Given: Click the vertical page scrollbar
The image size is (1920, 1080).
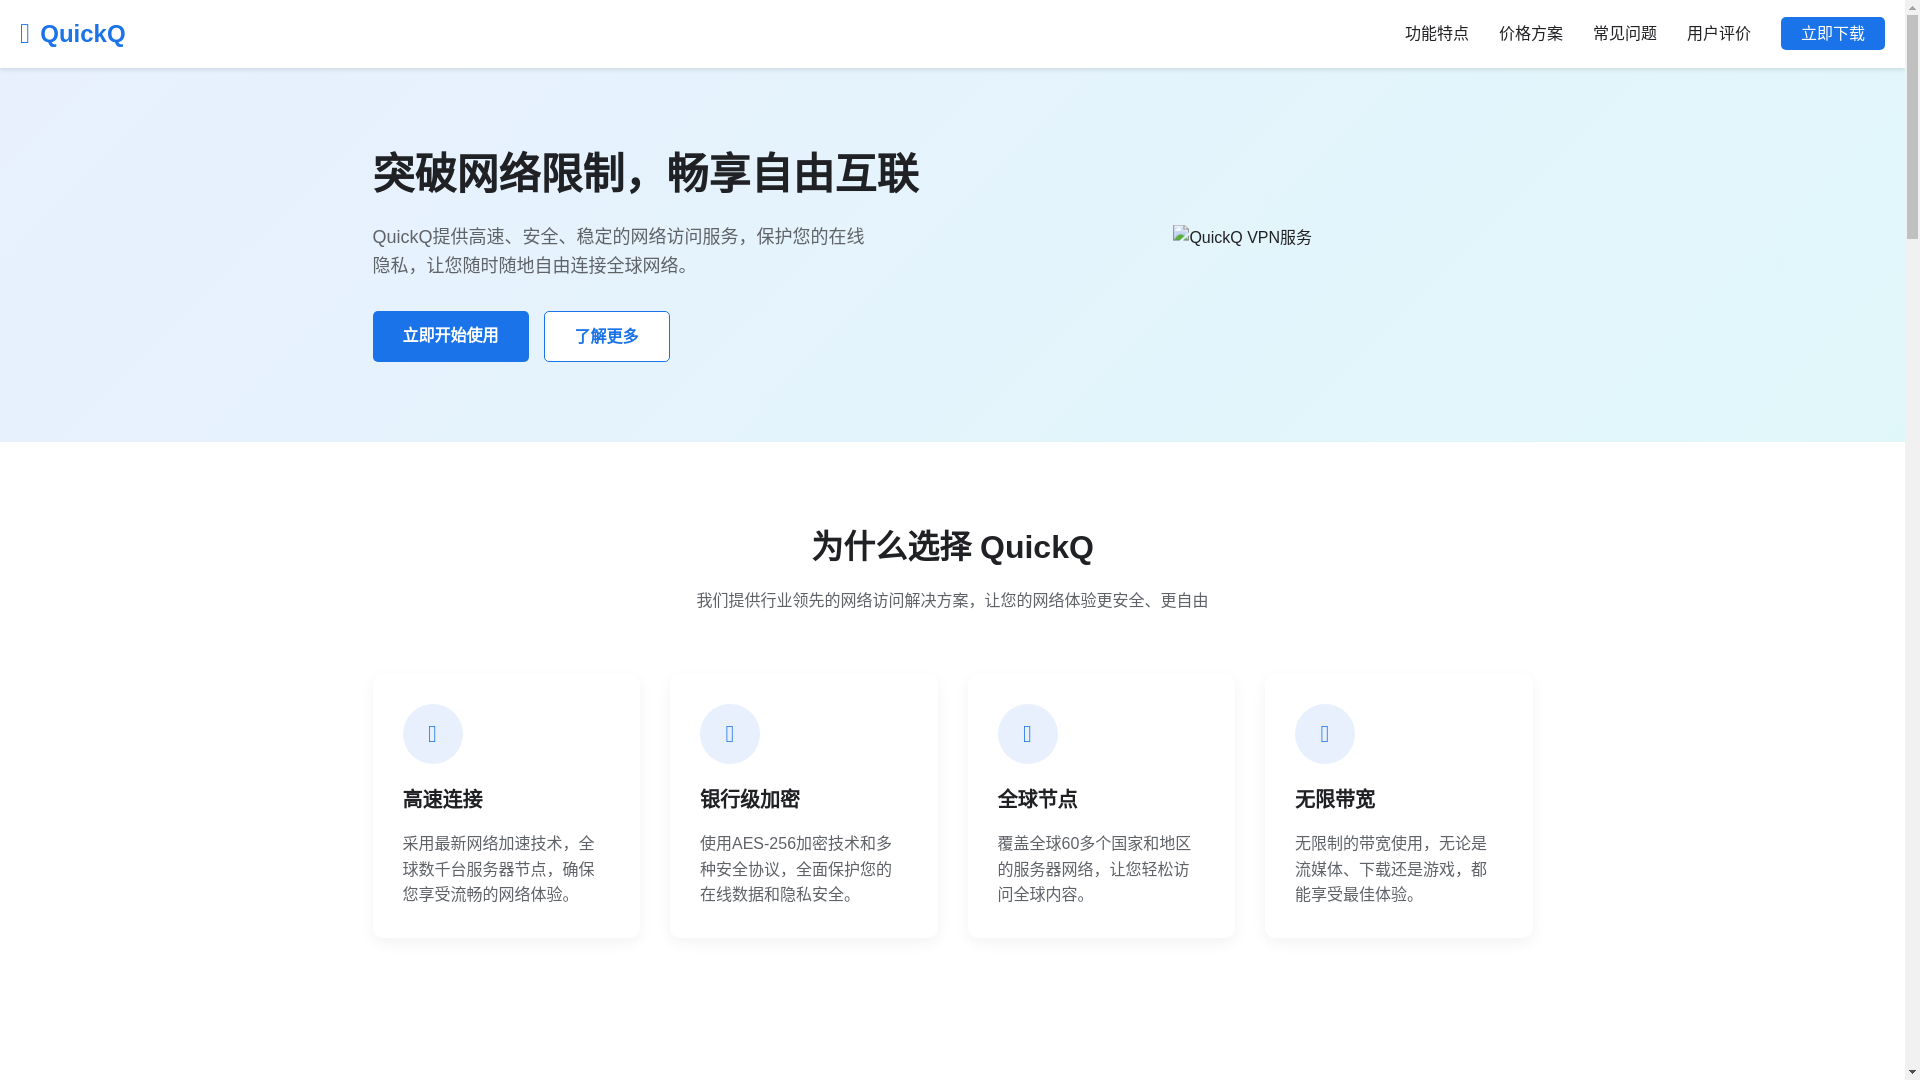Looking at the screenshot, I should [x=1912, y=540].
